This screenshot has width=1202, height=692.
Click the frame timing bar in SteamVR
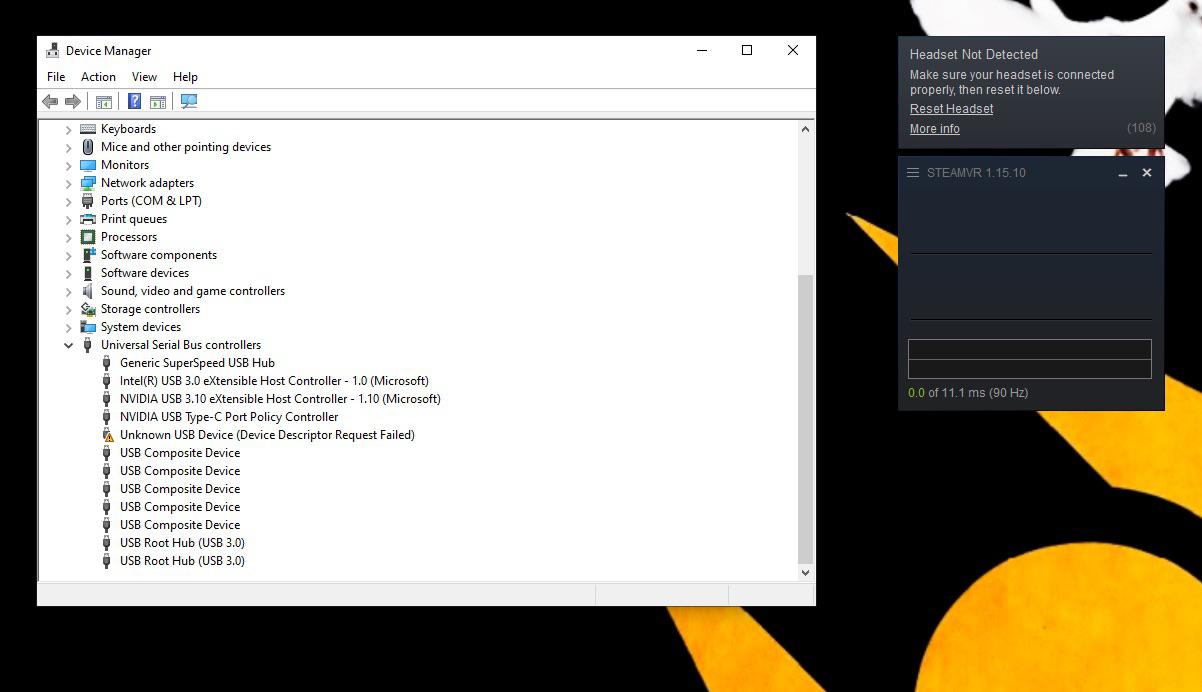pos(1029,358)
